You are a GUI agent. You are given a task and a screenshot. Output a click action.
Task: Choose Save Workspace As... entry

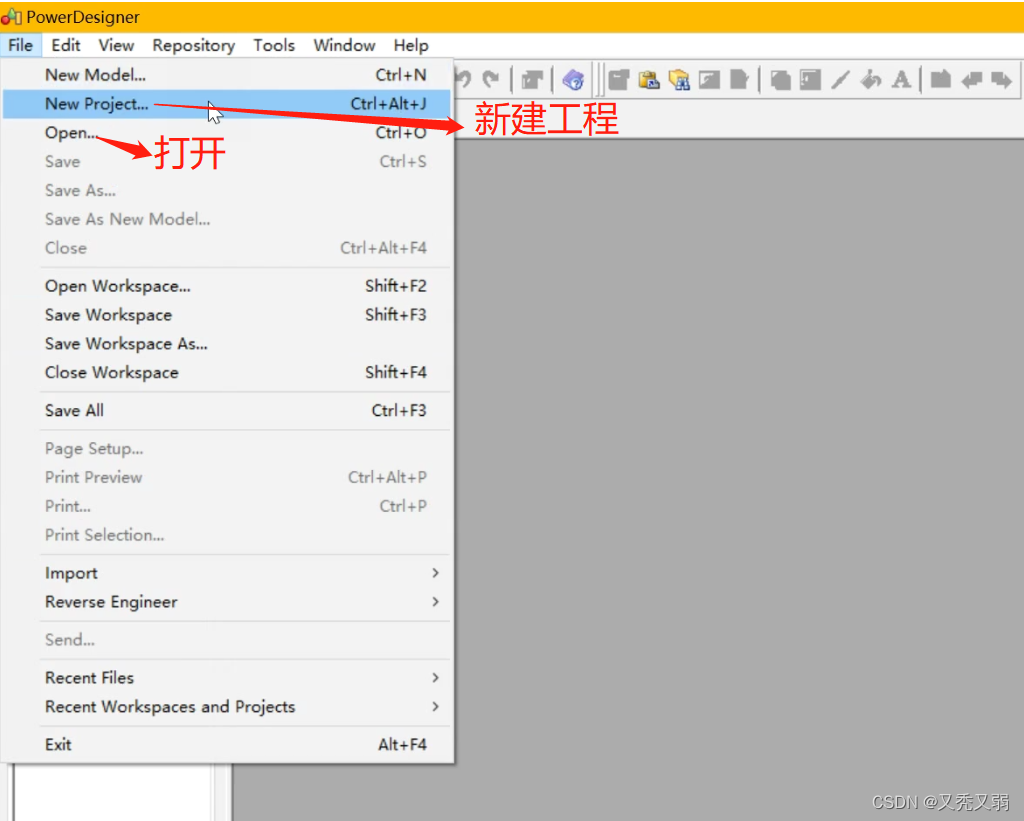coord(227,344)
